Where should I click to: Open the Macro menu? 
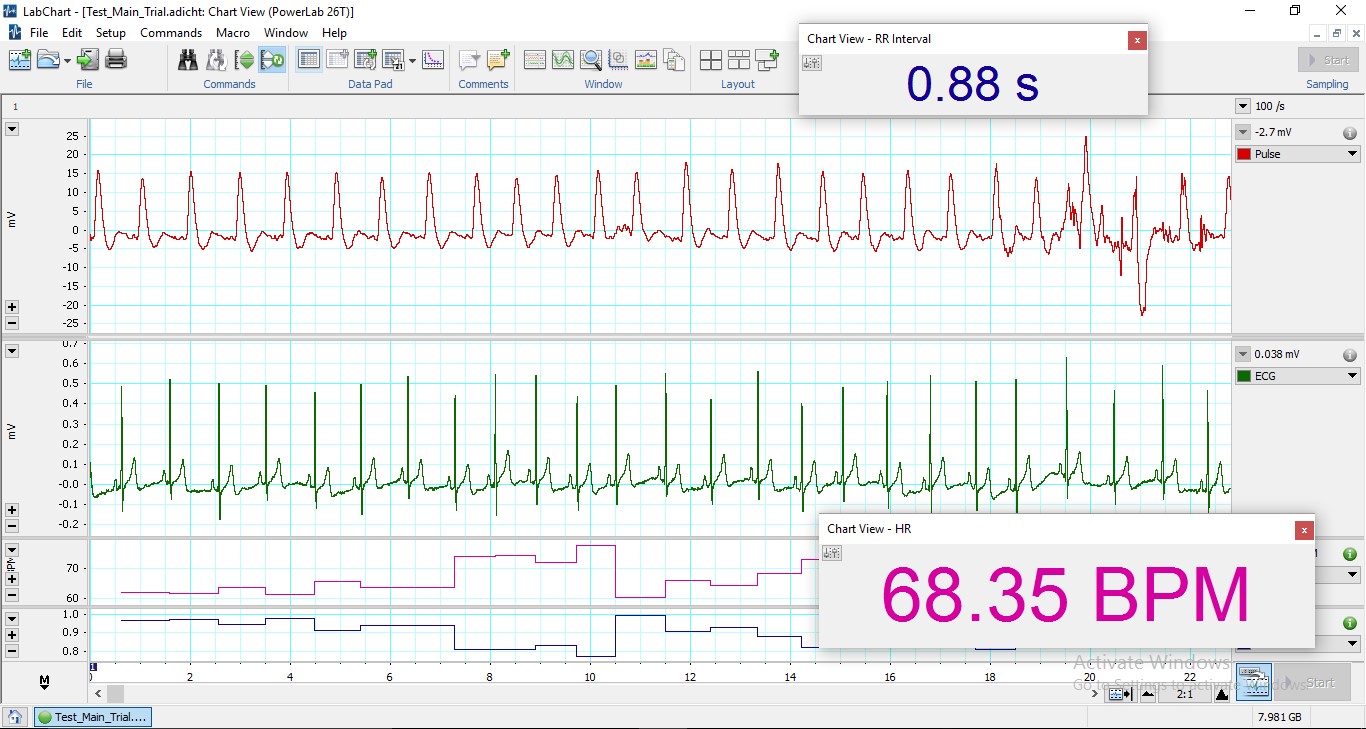coord(233,33)
